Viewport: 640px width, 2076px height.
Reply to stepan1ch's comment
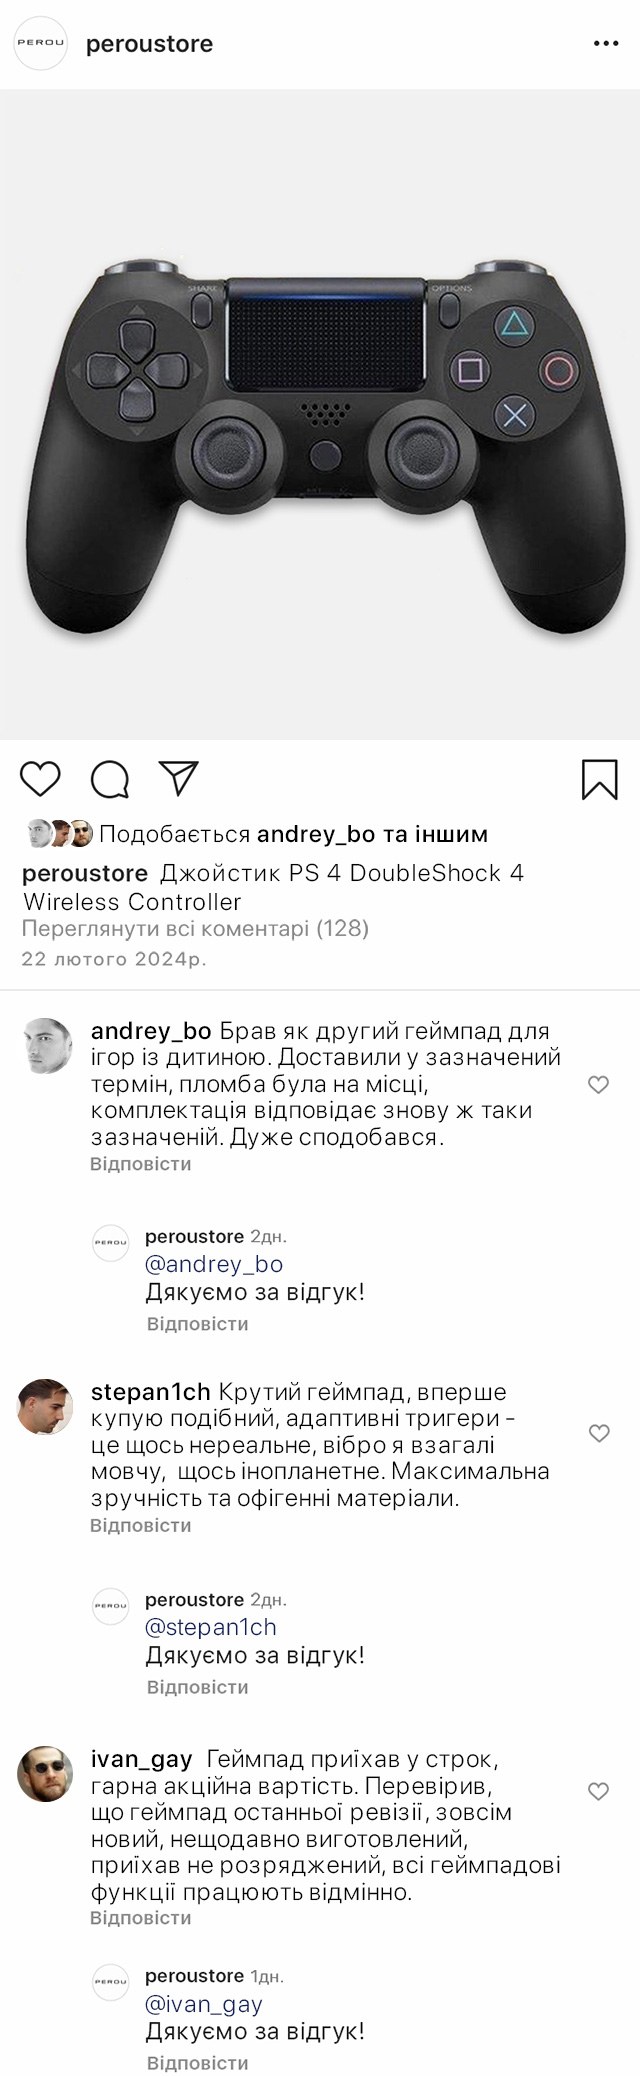[x=140, y=1525]
